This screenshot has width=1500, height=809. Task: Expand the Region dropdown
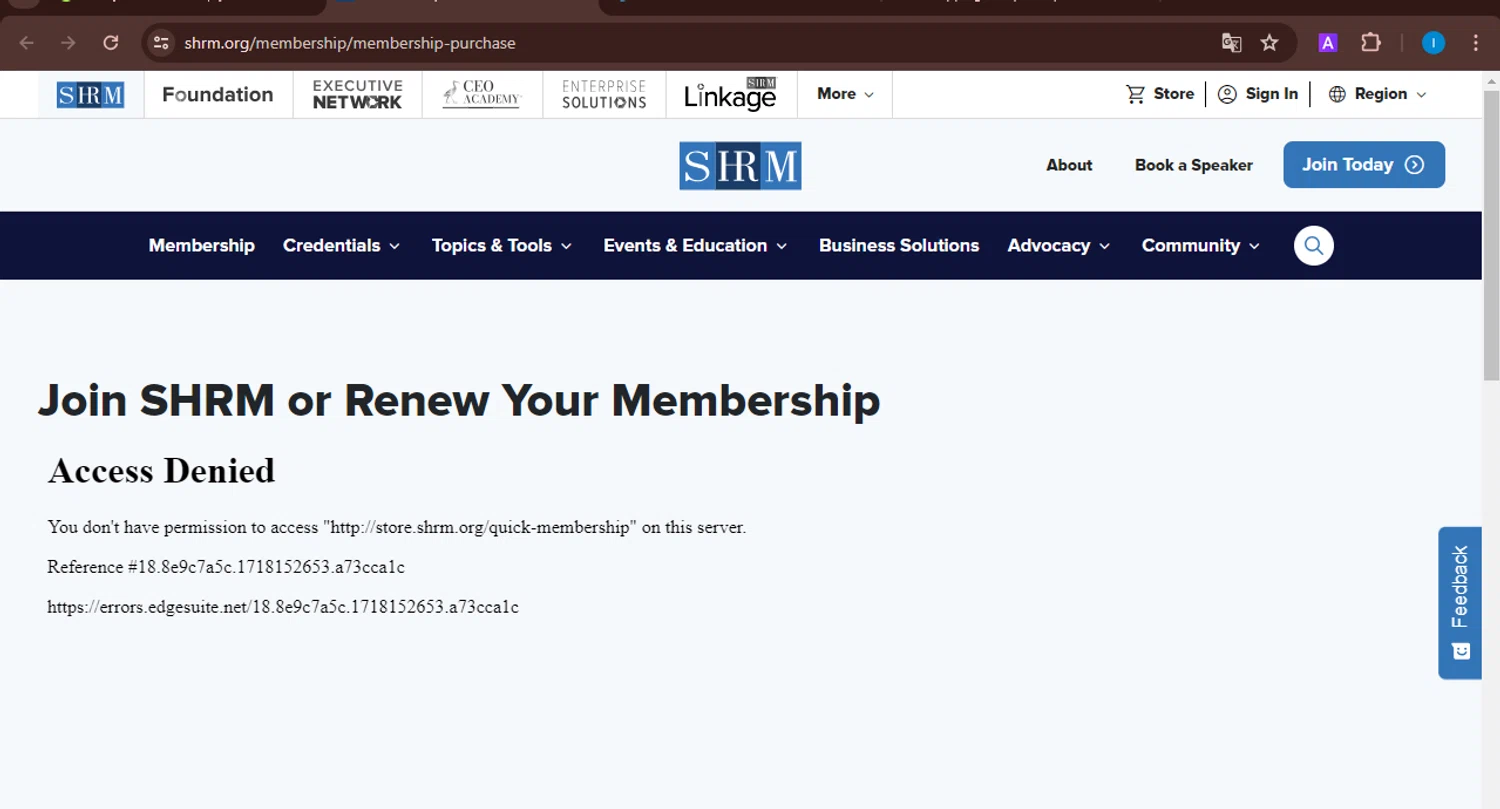point(1377,94)
